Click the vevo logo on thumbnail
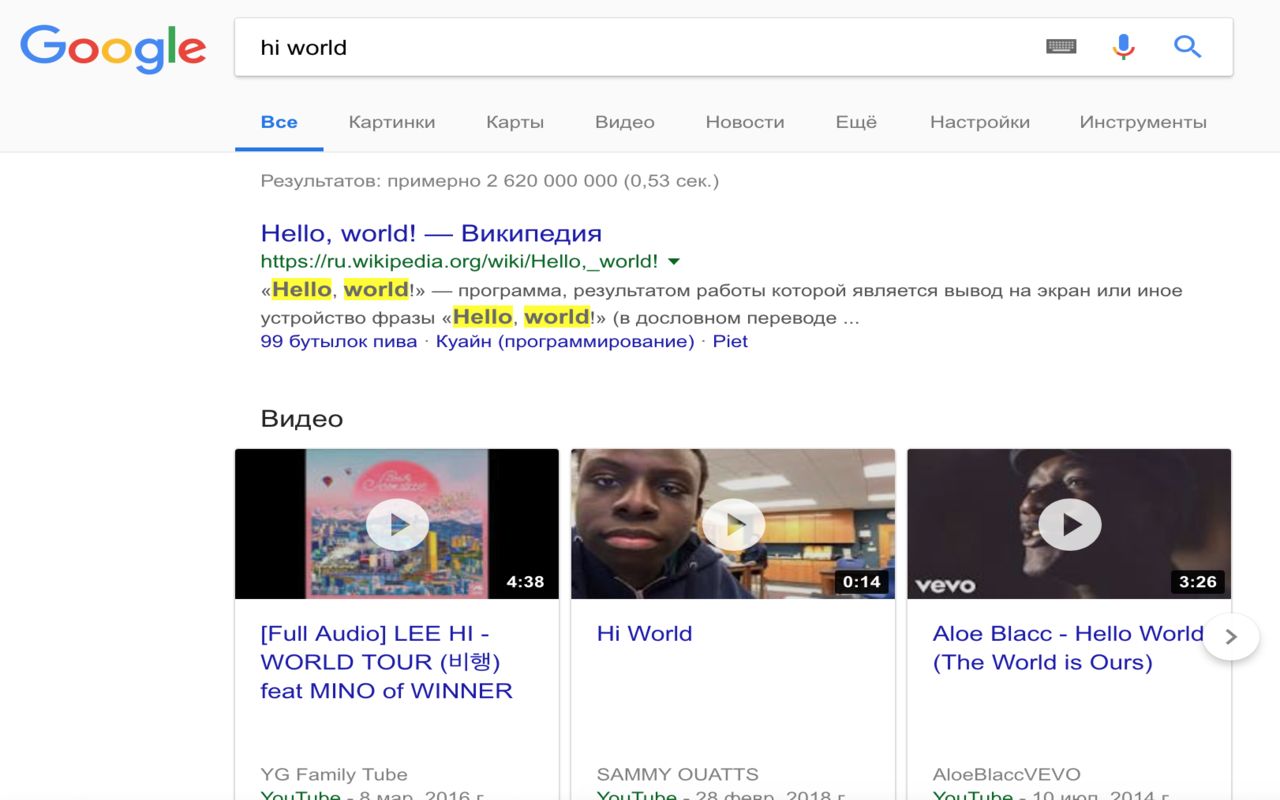 click(945, 584)
